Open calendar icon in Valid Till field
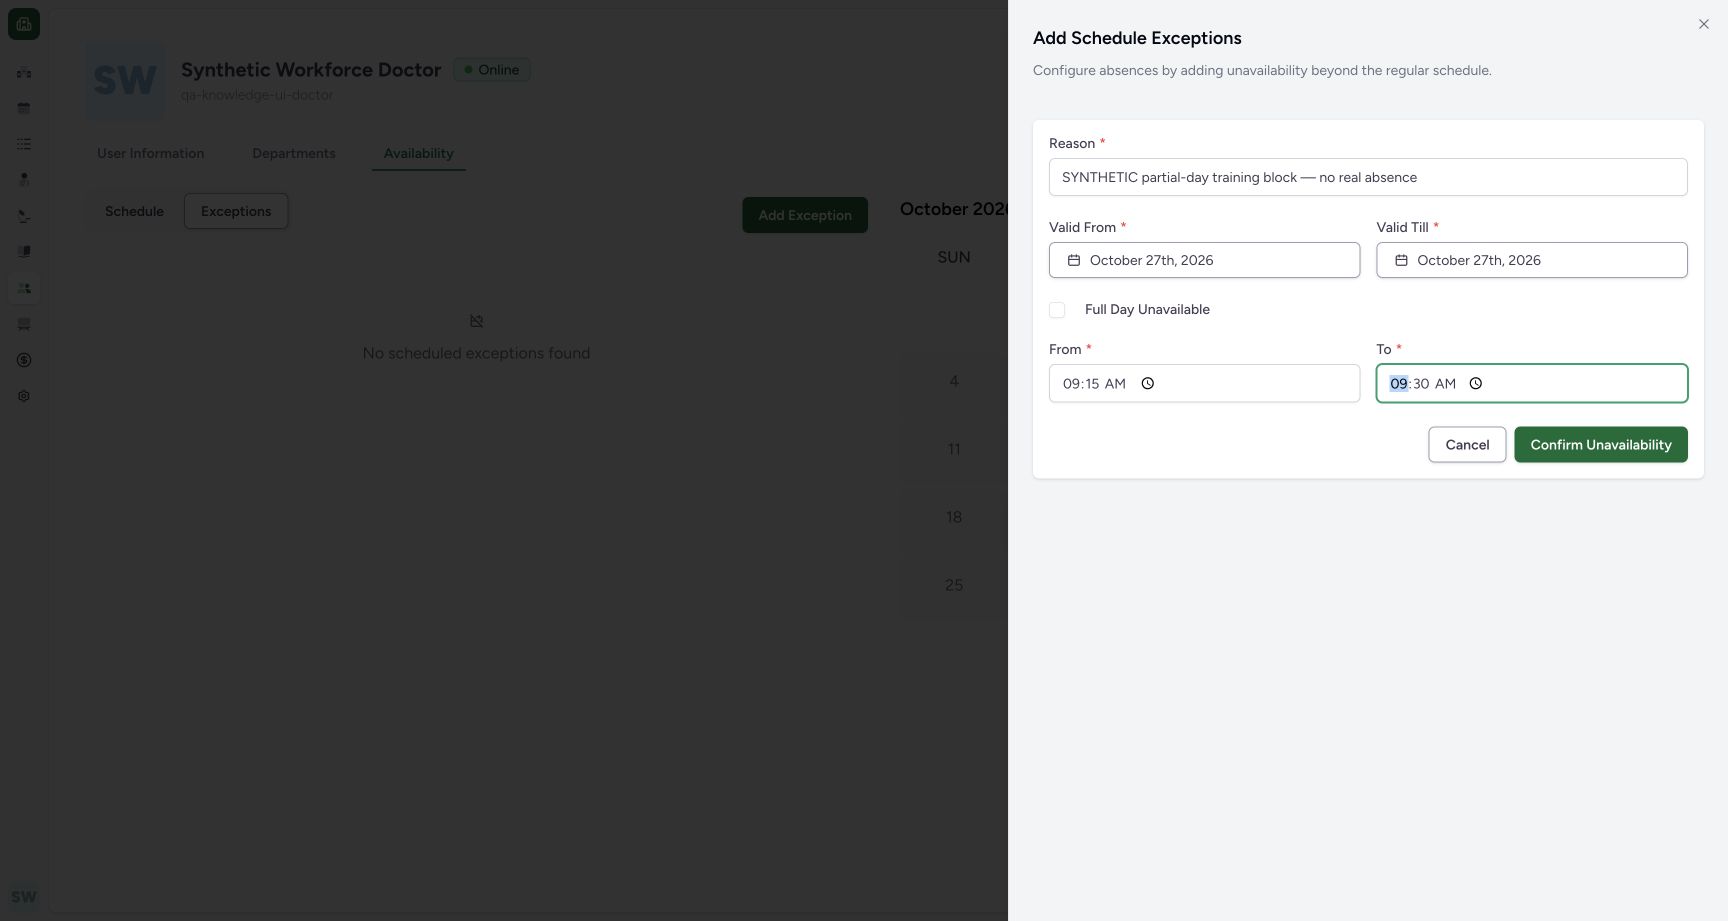1728x921 pixels. [1401, 260]
